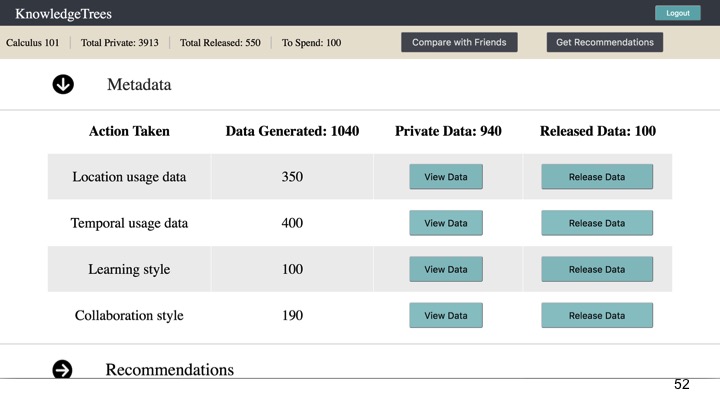Click the Total Released: 550 indicator

coord(220,43)
